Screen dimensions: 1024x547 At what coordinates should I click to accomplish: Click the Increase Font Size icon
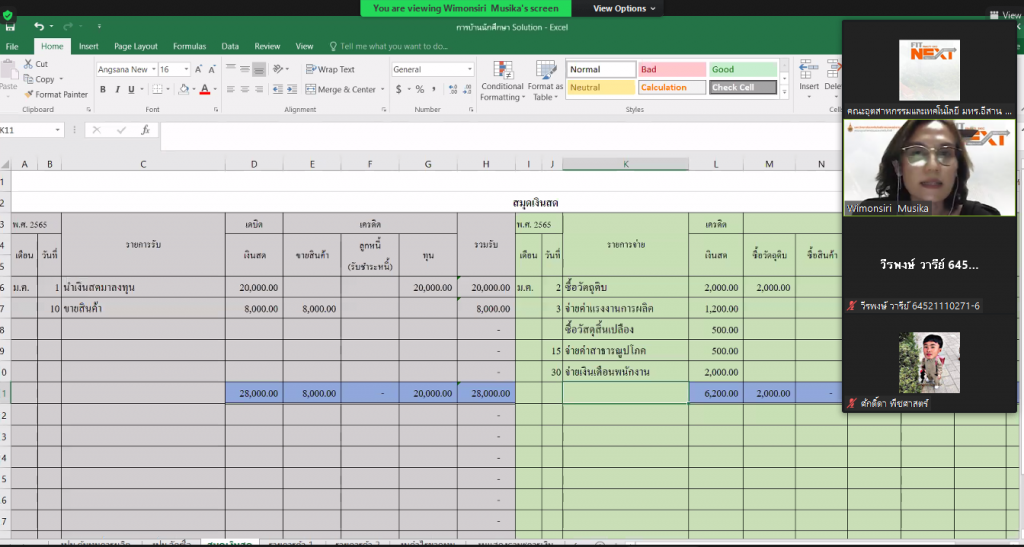199,70
